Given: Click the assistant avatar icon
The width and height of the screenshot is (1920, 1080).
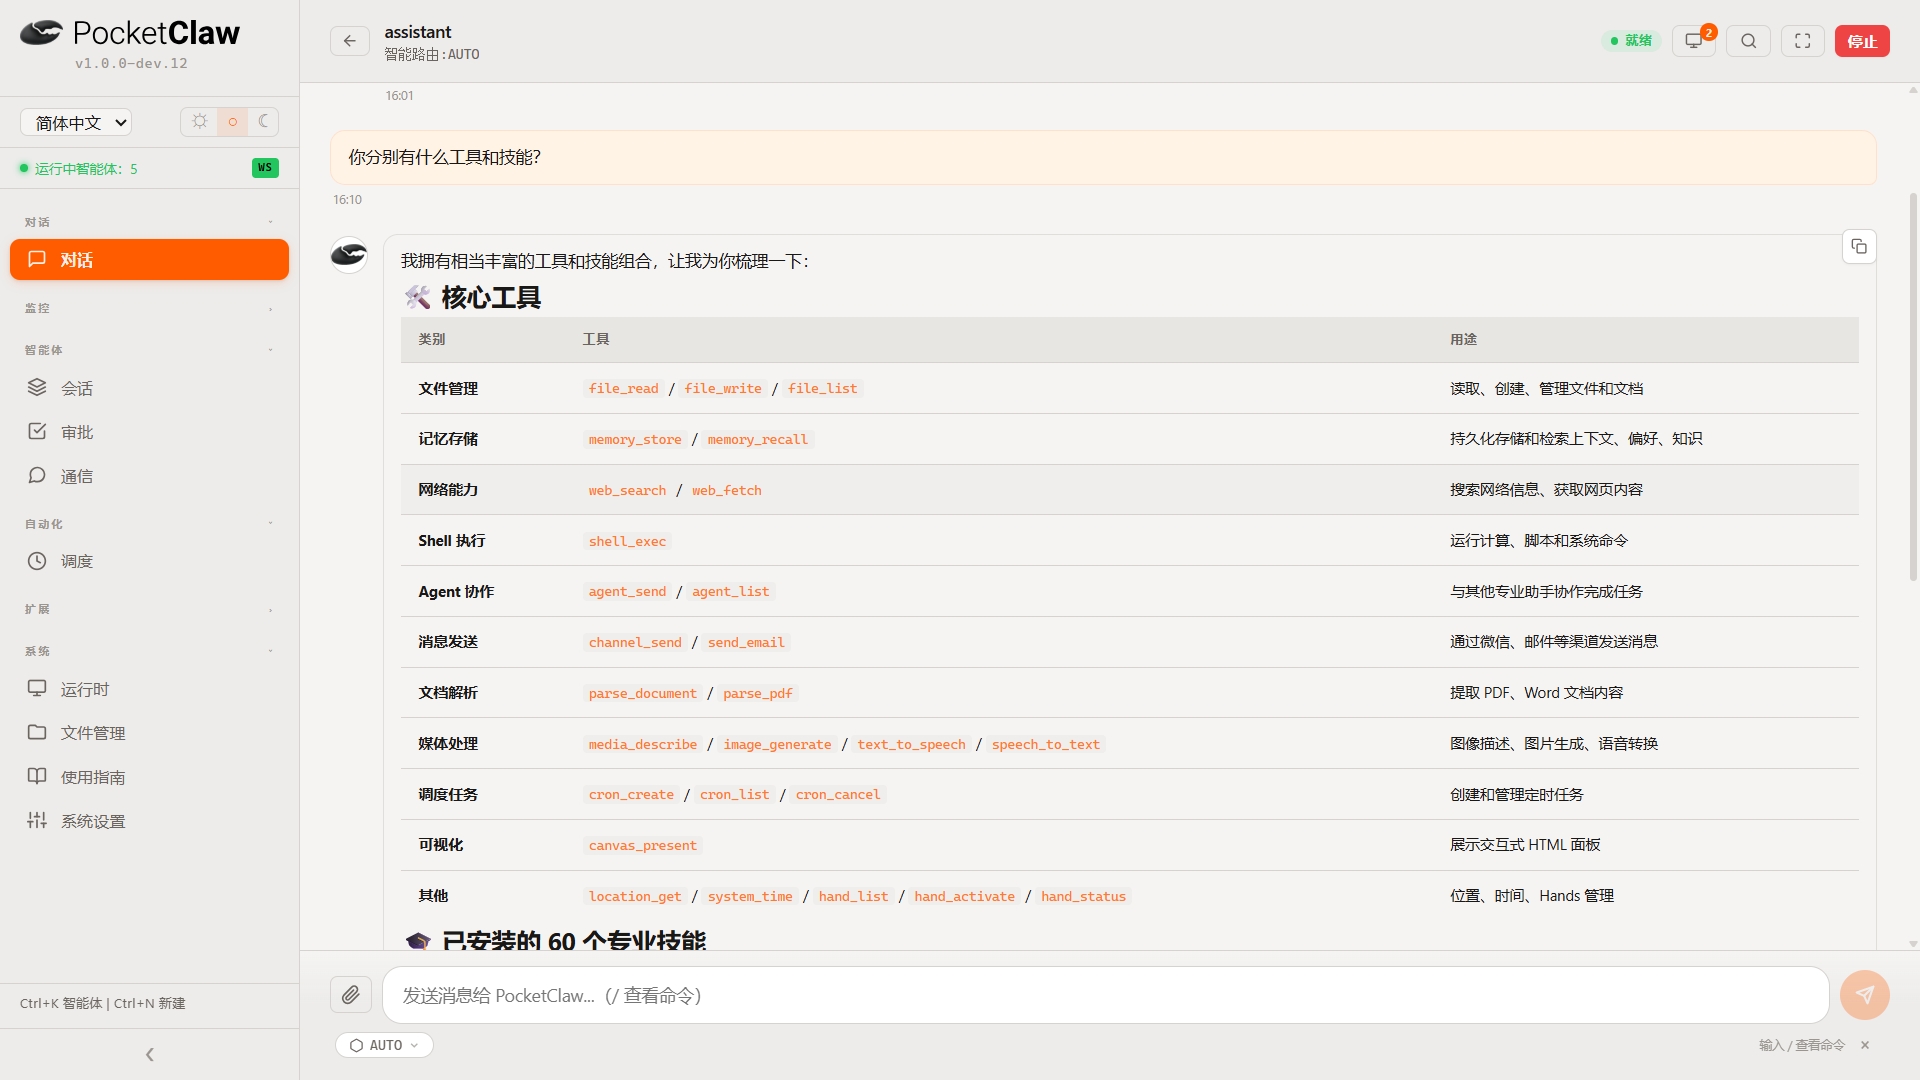Looking at the screenshot, I should pos(349,255).
